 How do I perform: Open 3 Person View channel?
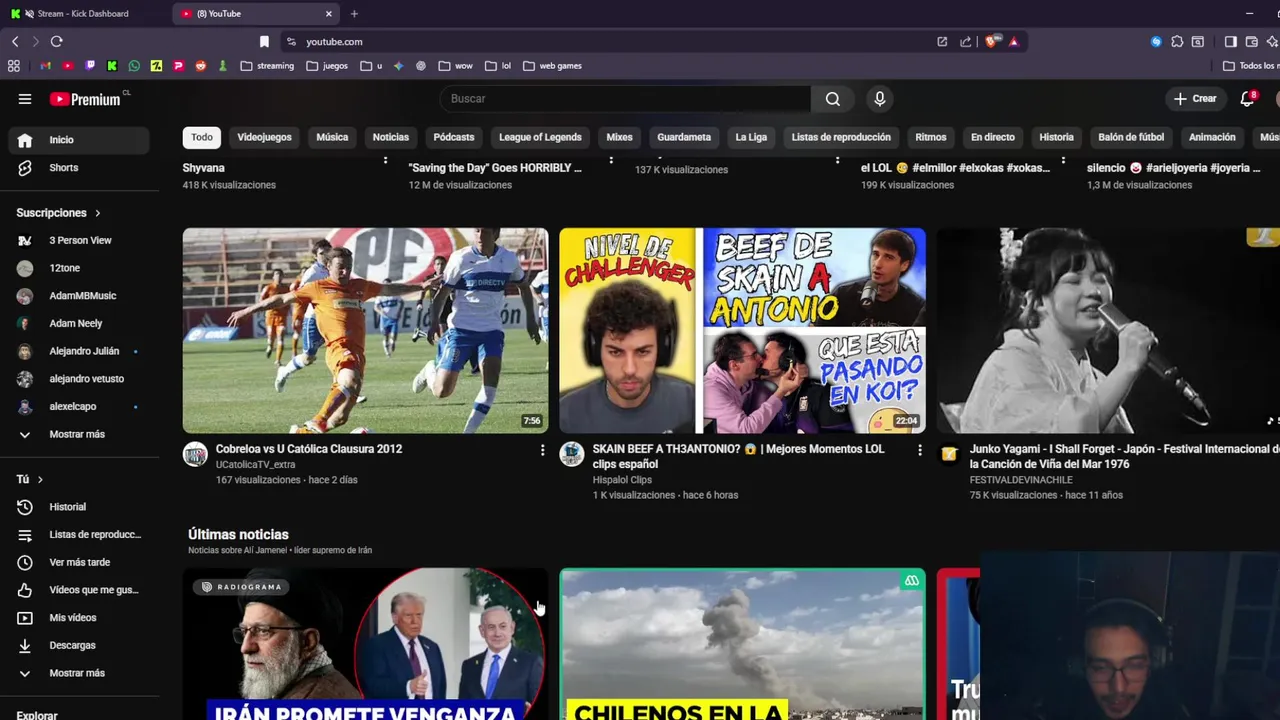click(x=79, y=240)
